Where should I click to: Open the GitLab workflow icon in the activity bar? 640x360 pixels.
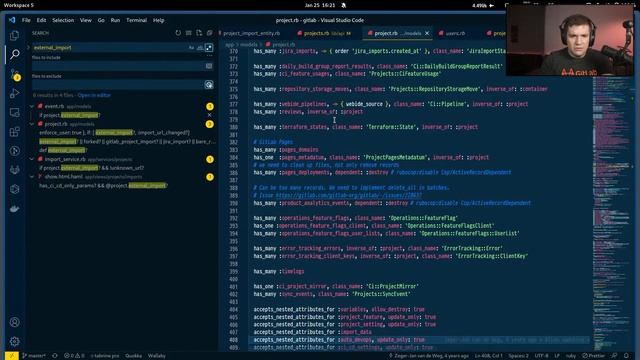(x=15, y=170)
